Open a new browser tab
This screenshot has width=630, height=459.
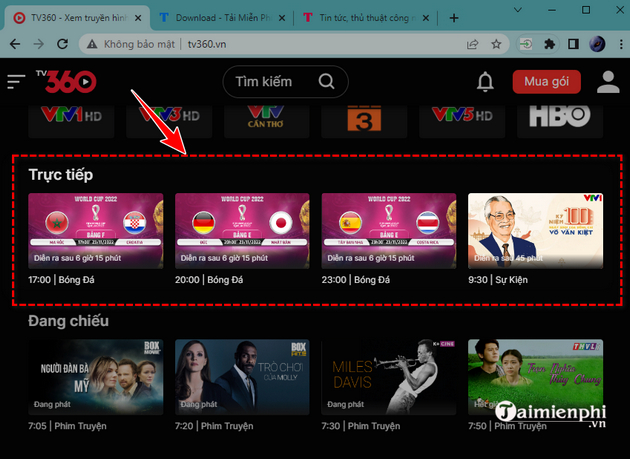pos(454,18)
